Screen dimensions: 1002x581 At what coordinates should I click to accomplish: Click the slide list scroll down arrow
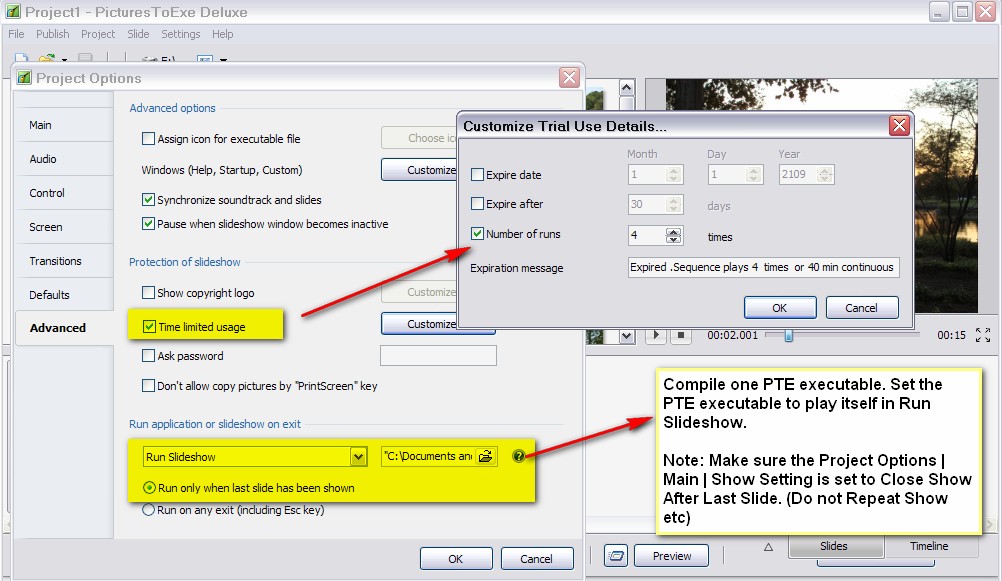click(x=626, y=336)
